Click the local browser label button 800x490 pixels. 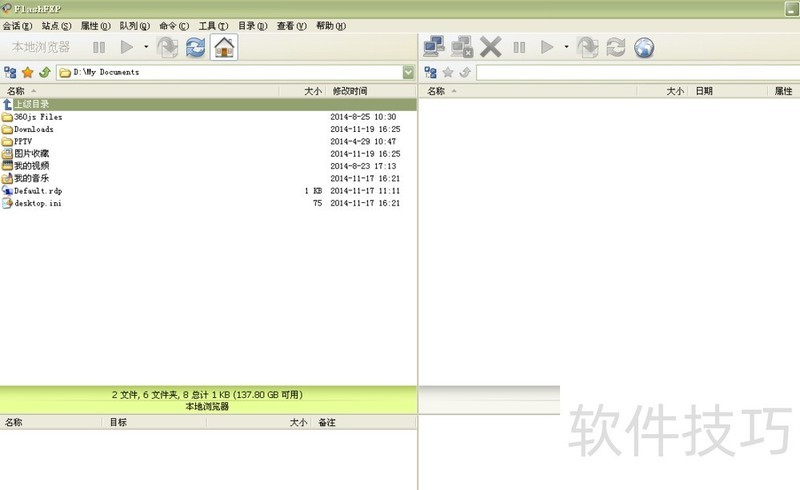coord(41,47)
